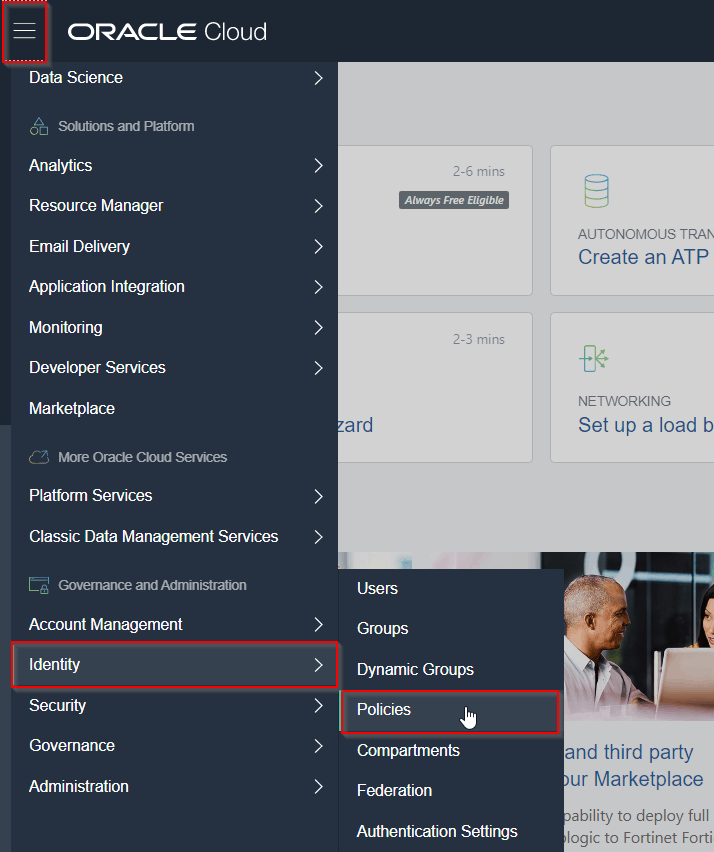Screen dimensions: 714x852
Task: Select Policies from the Identity submenu
Action: click(384, 709)
